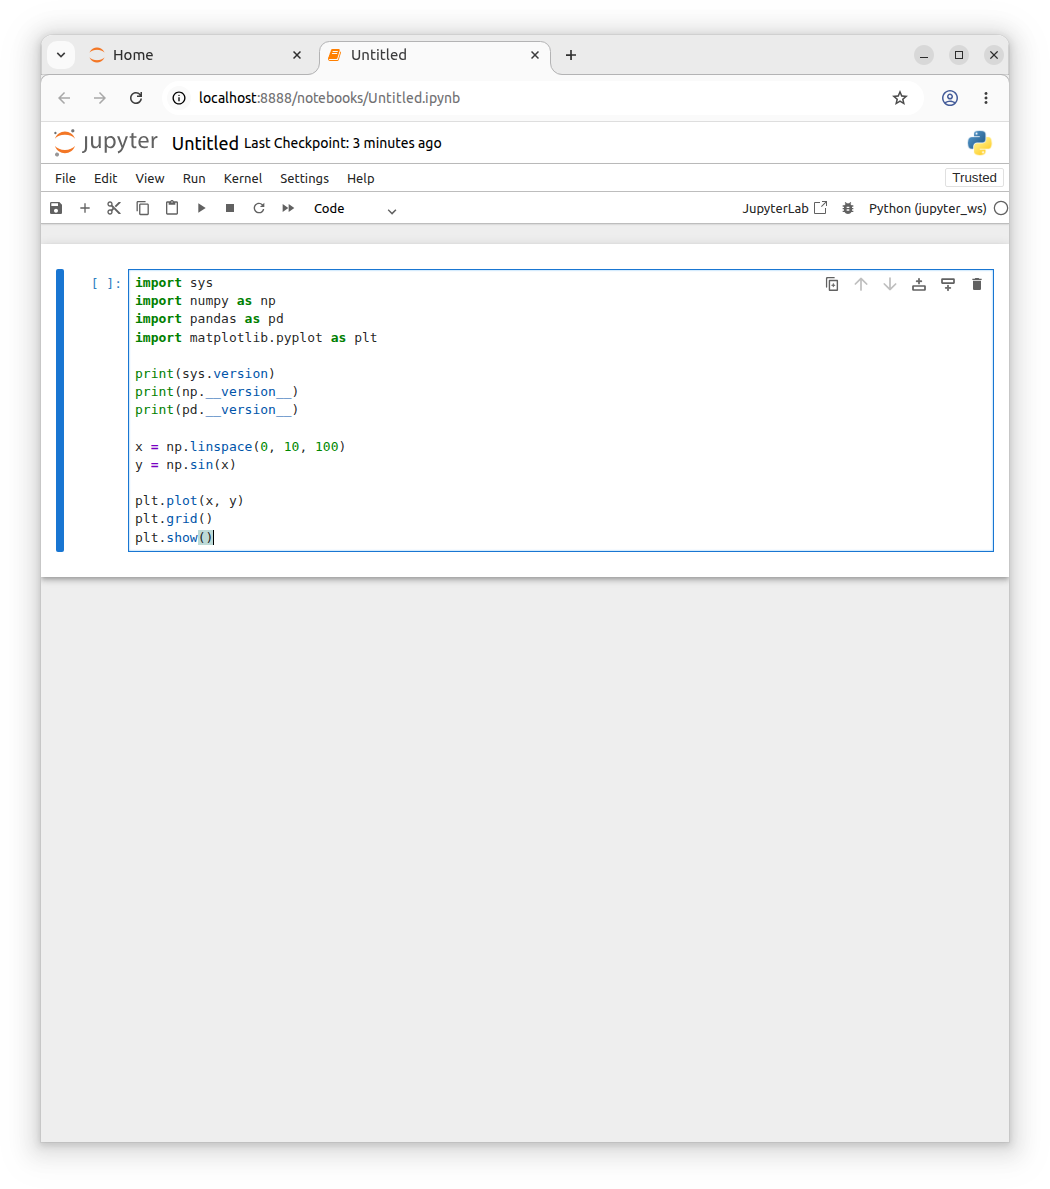Viewport: 1050px width, 1189px height.
Task: Open the Edit menu
Action: click(x=105, y=178)
